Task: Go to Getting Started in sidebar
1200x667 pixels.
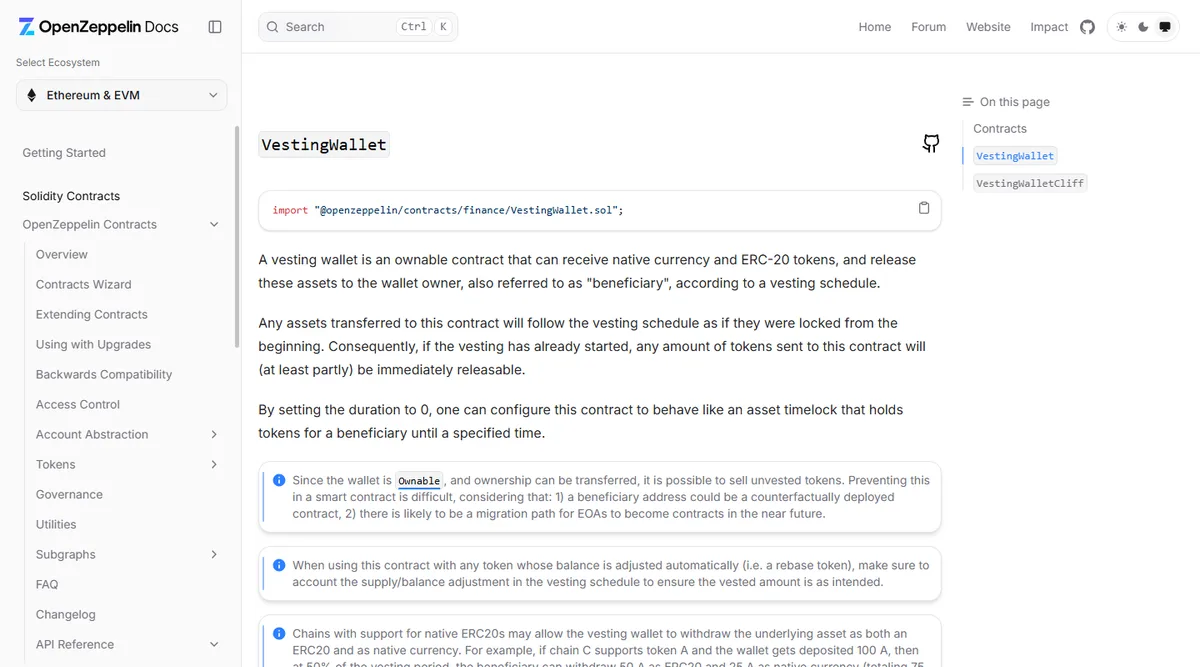Action: click(64, 153)
